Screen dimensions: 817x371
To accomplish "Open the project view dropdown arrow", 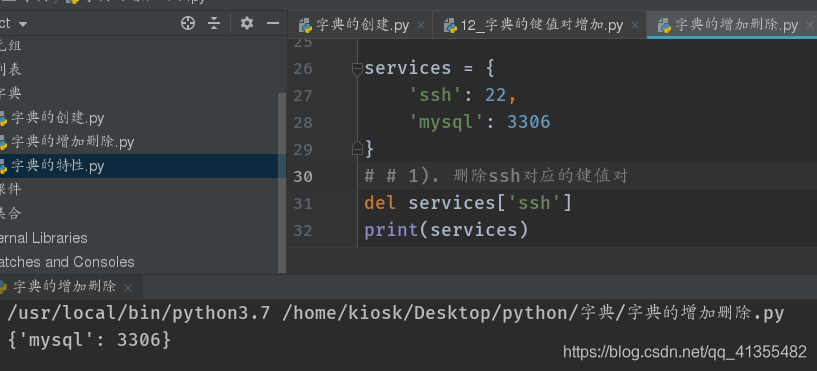I will [x=22, y=24].
